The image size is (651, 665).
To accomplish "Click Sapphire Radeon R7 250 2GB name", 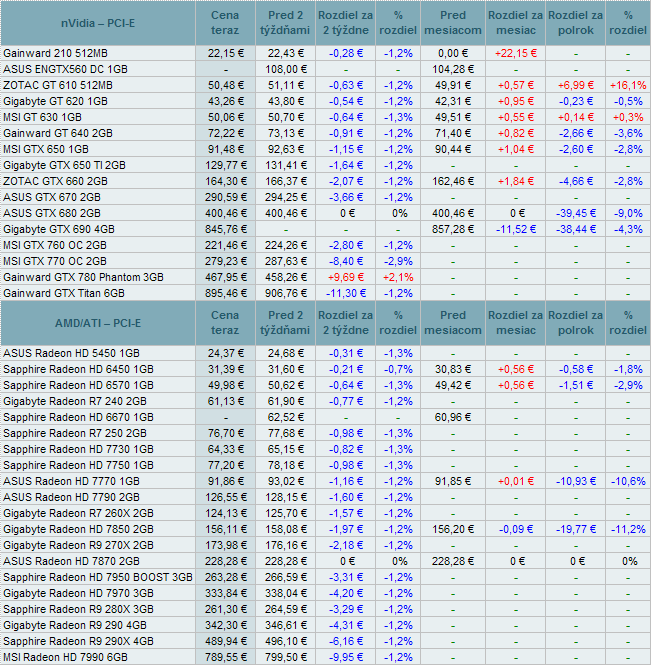I will 75,433.
